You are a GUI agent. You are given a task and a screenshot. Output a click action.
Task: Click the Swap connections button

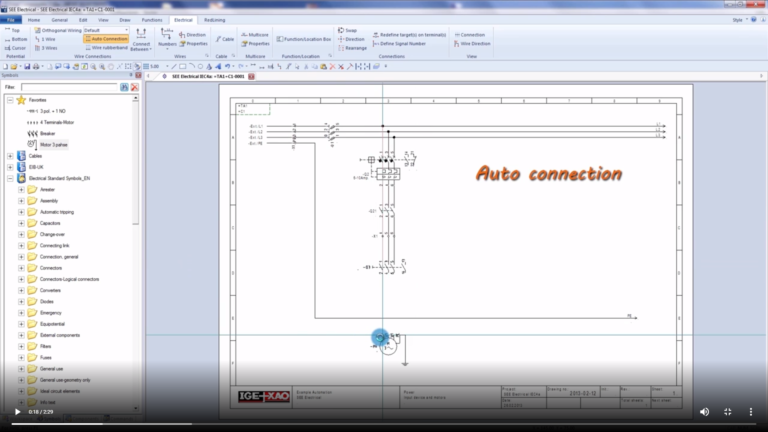[x=347, y=30]
